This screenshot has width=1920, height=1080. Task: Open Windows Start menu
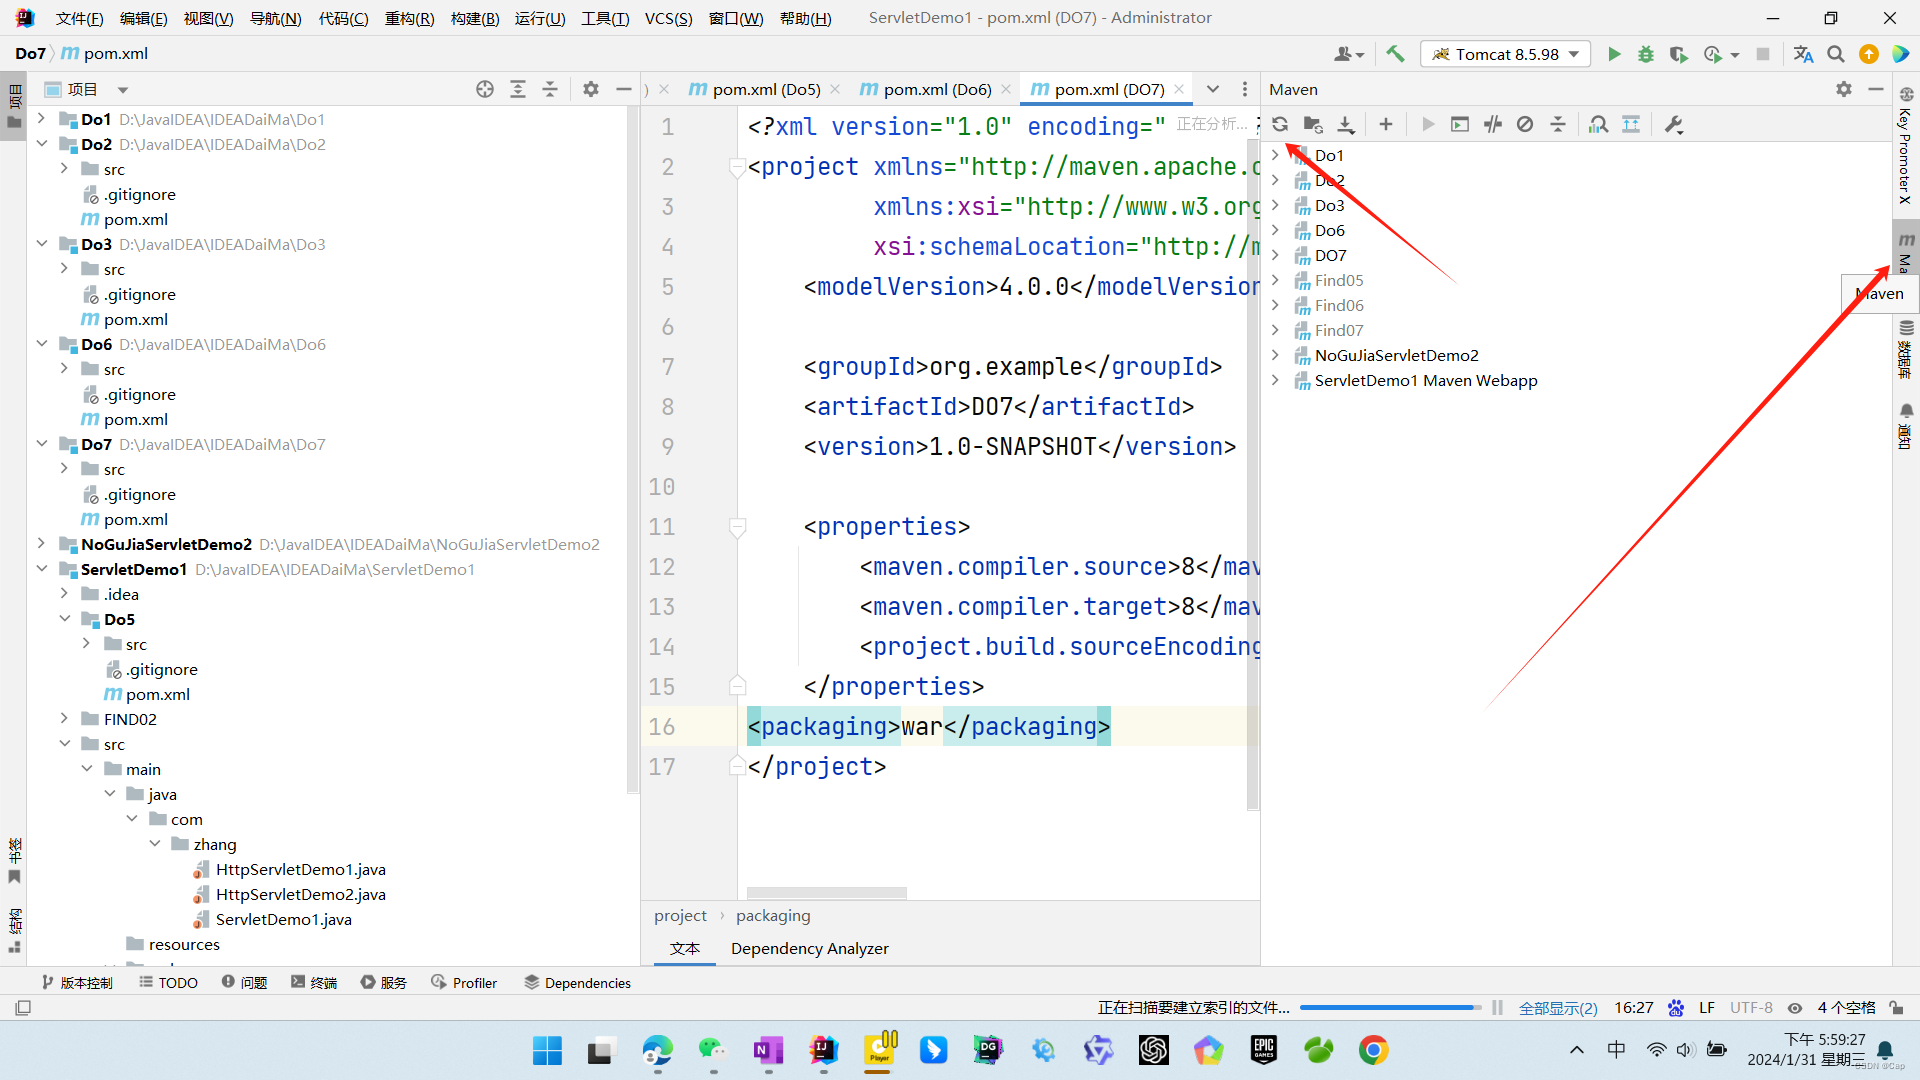[547, 1050]
